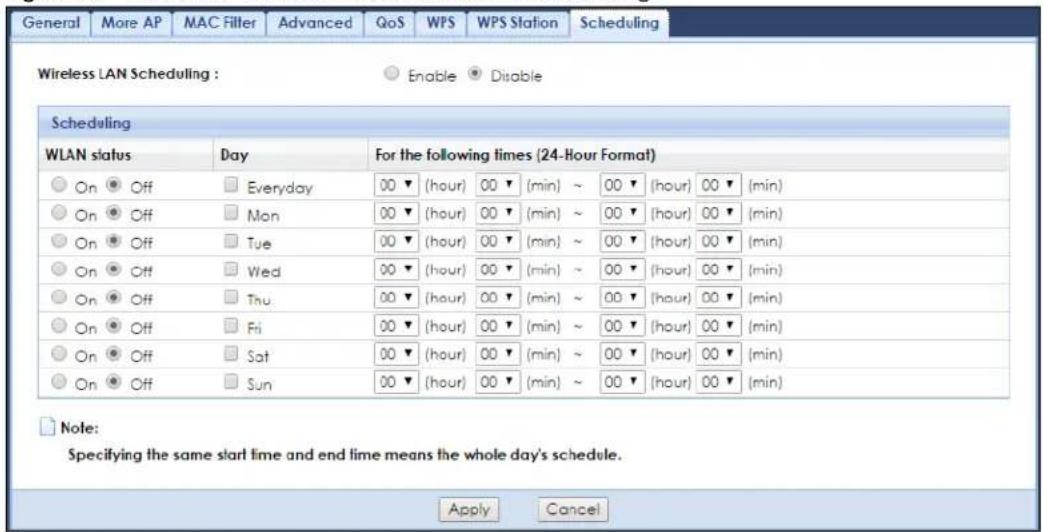Image resolution: width=1043 pixels, height=532 pixels.
Task: Set WLAN status Off for Tue row
Action: pyautogui.click(x=114, y=242)
